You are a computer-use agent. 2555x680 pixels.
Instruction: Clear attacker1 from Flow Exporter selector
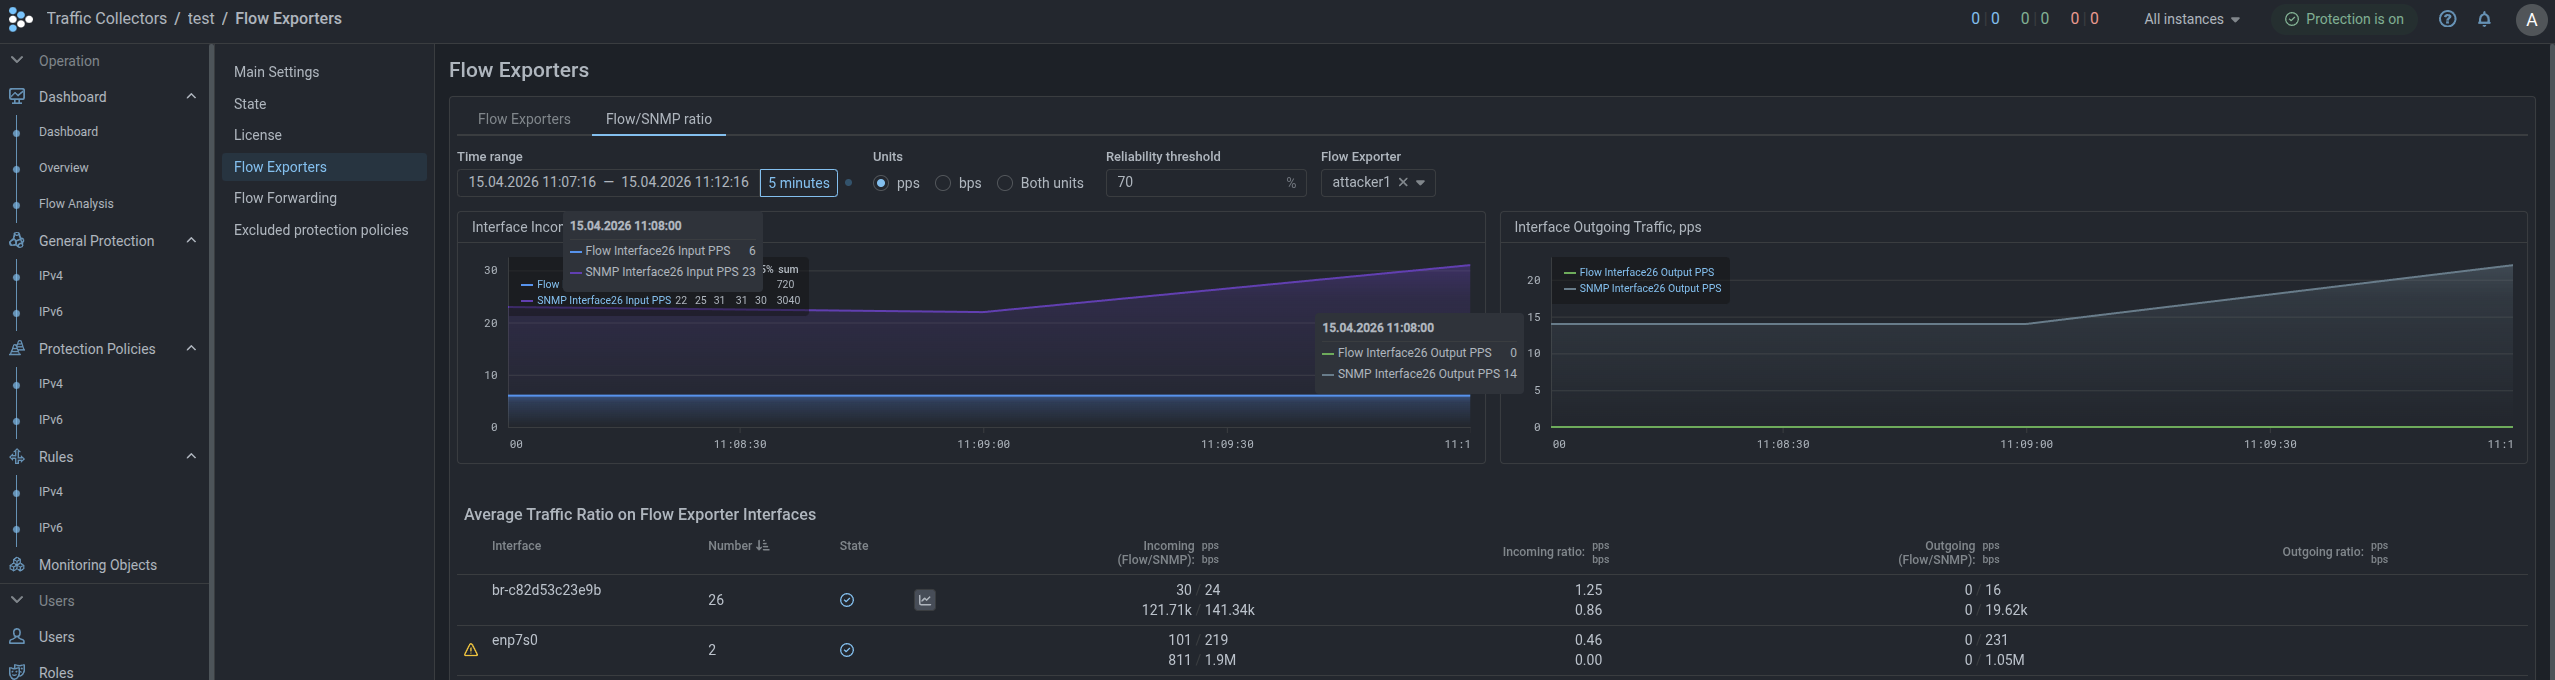coord(1403,183)
